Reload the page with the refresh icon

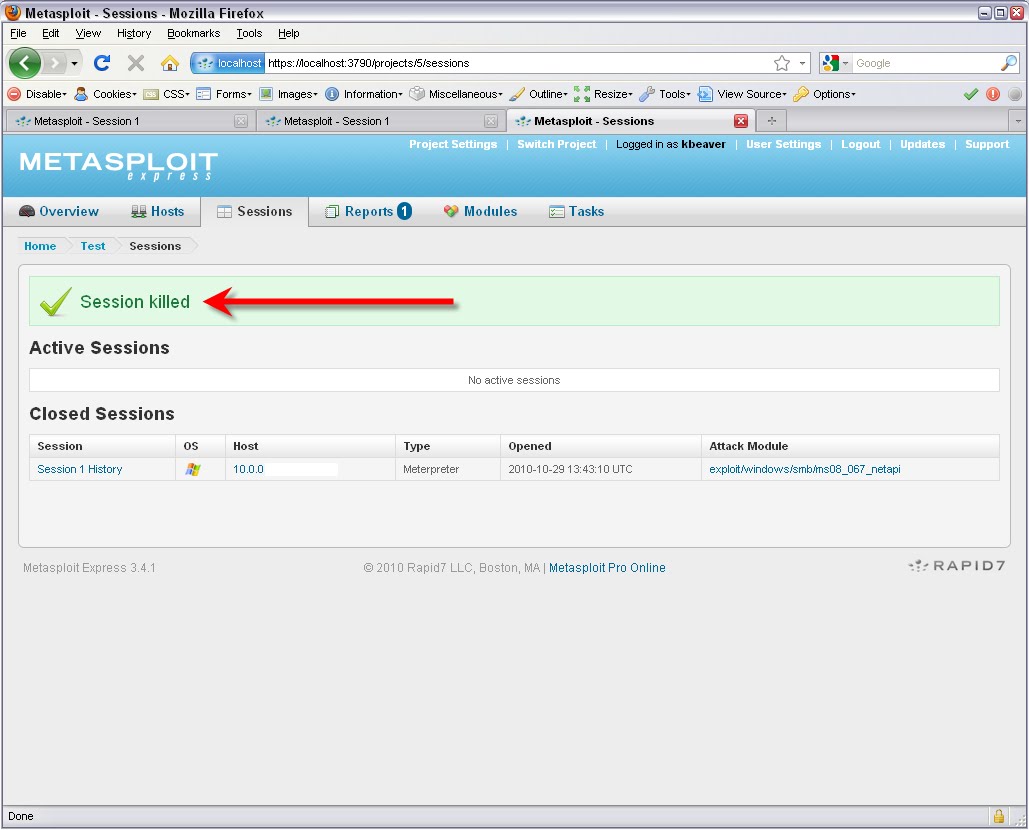[x=102, y=63]
